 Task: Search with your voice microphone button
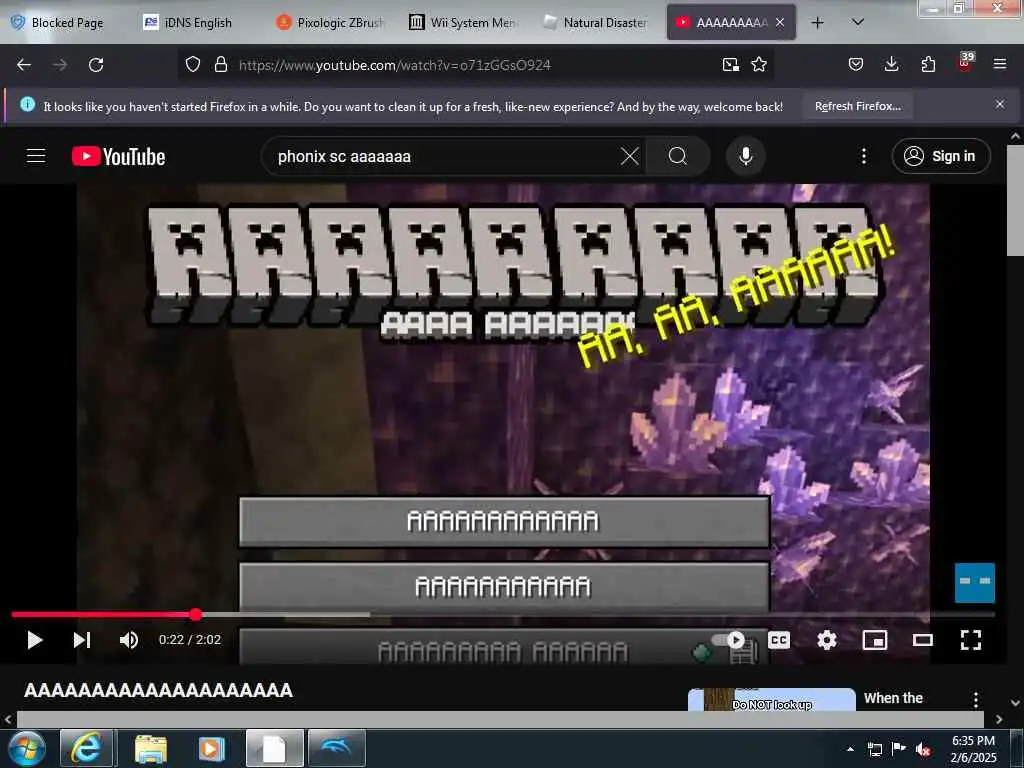745,156
